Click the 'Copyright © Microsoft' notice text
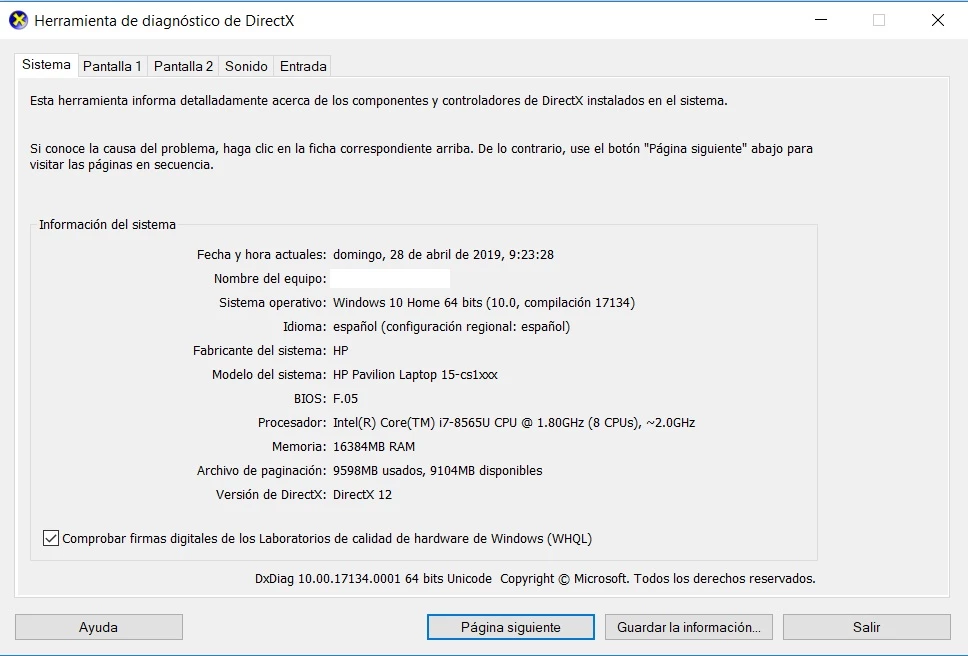This screenshot has width=968, height=656. pyautogui.click(x=564, y=579)
